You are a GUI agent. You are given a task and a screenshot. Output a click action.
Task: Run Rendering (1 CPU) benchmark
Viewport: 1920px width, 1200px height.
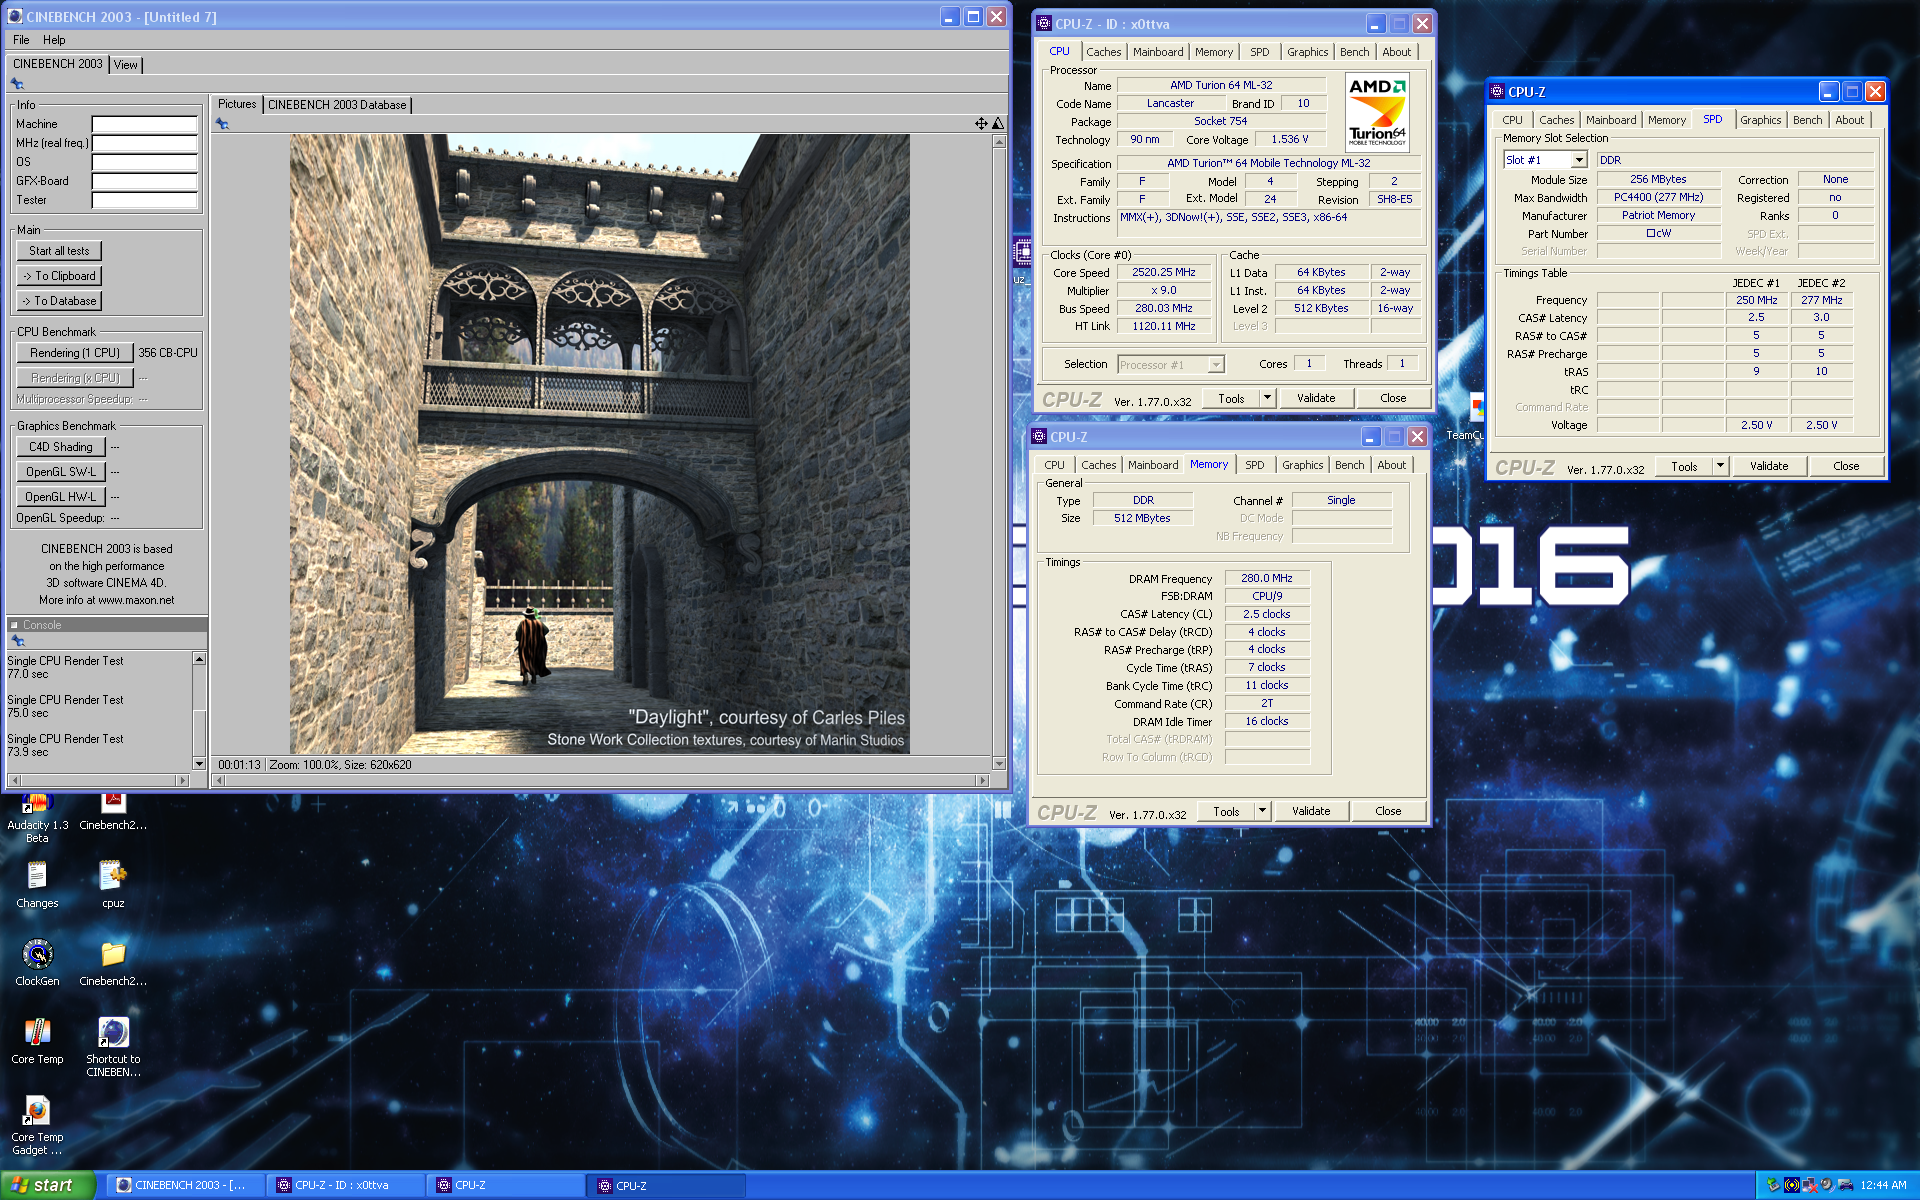click(x=75, y=353)
